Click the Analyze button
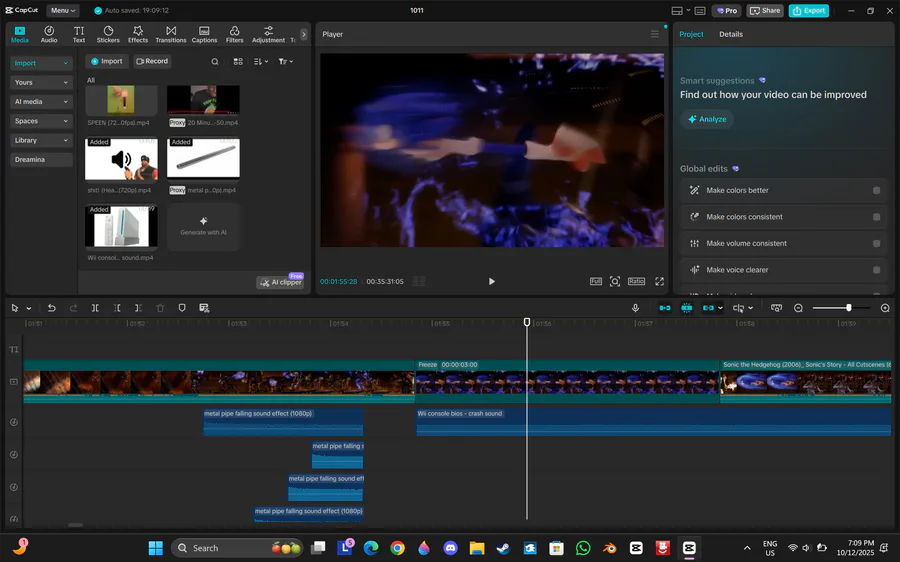 click(x=707, y=119)
